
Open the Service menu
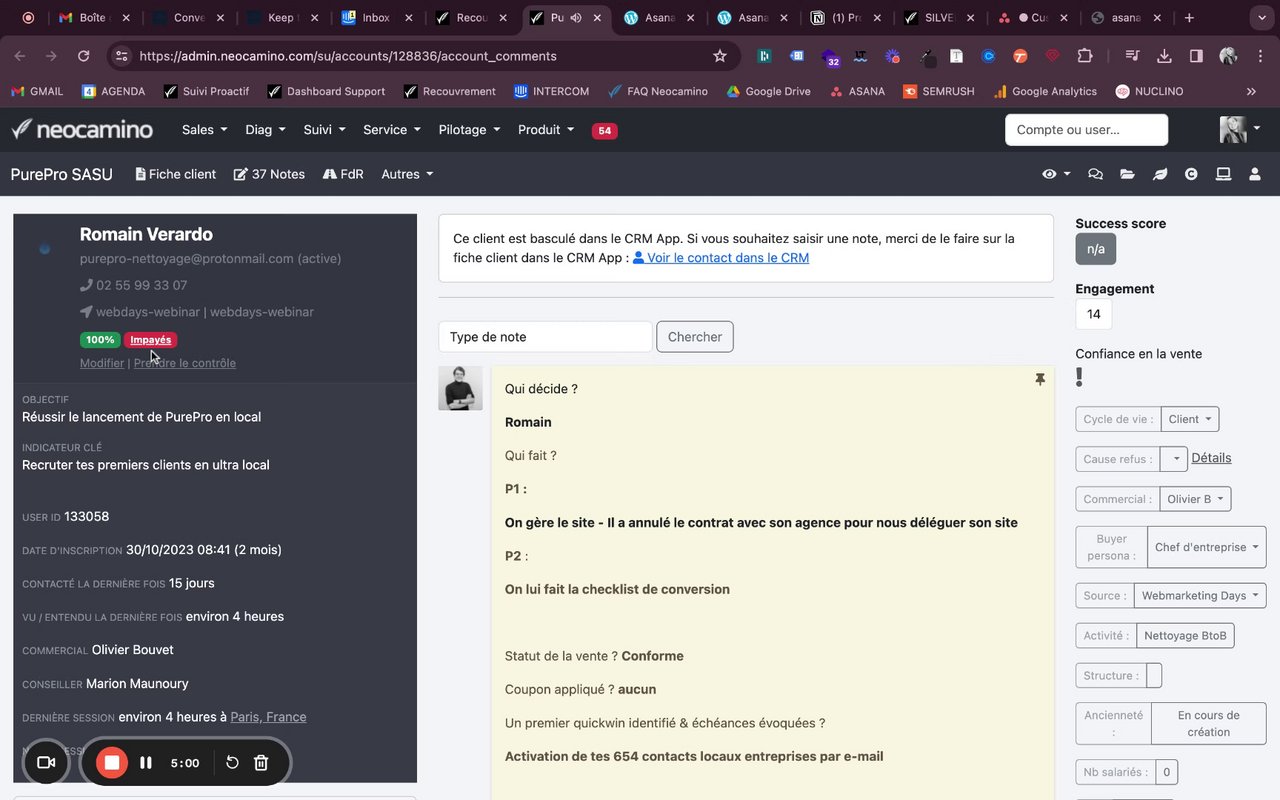click(x=391, y=130)
